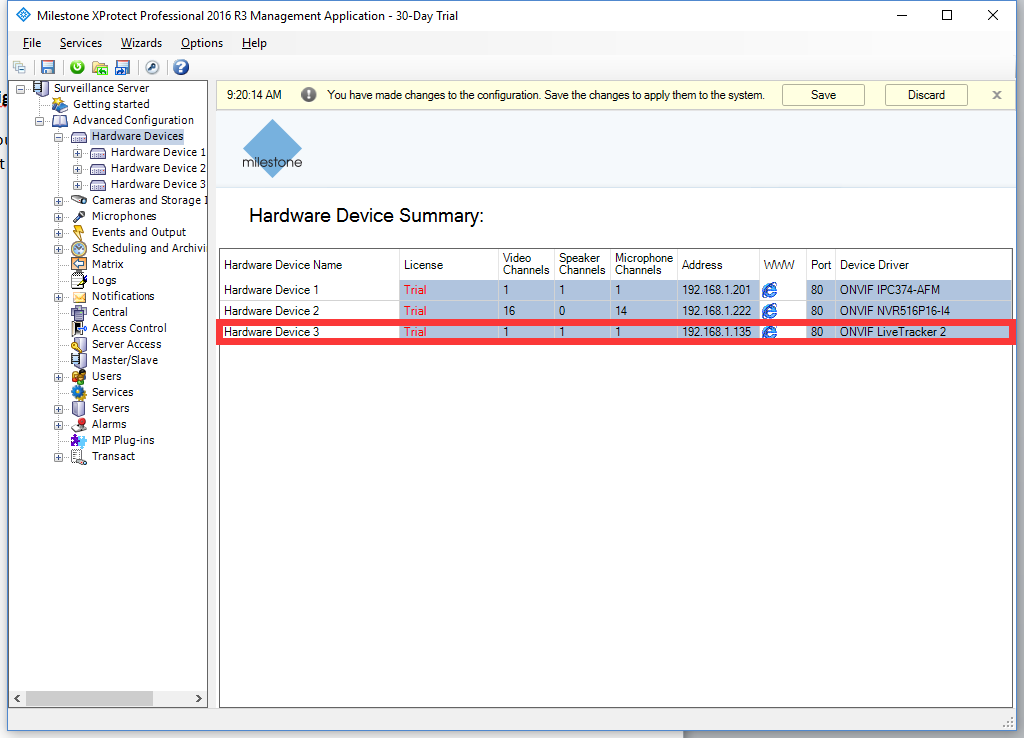Expand the Users node
The width and height of the screenshot is (1024, 738).
[x=59, y=377]
